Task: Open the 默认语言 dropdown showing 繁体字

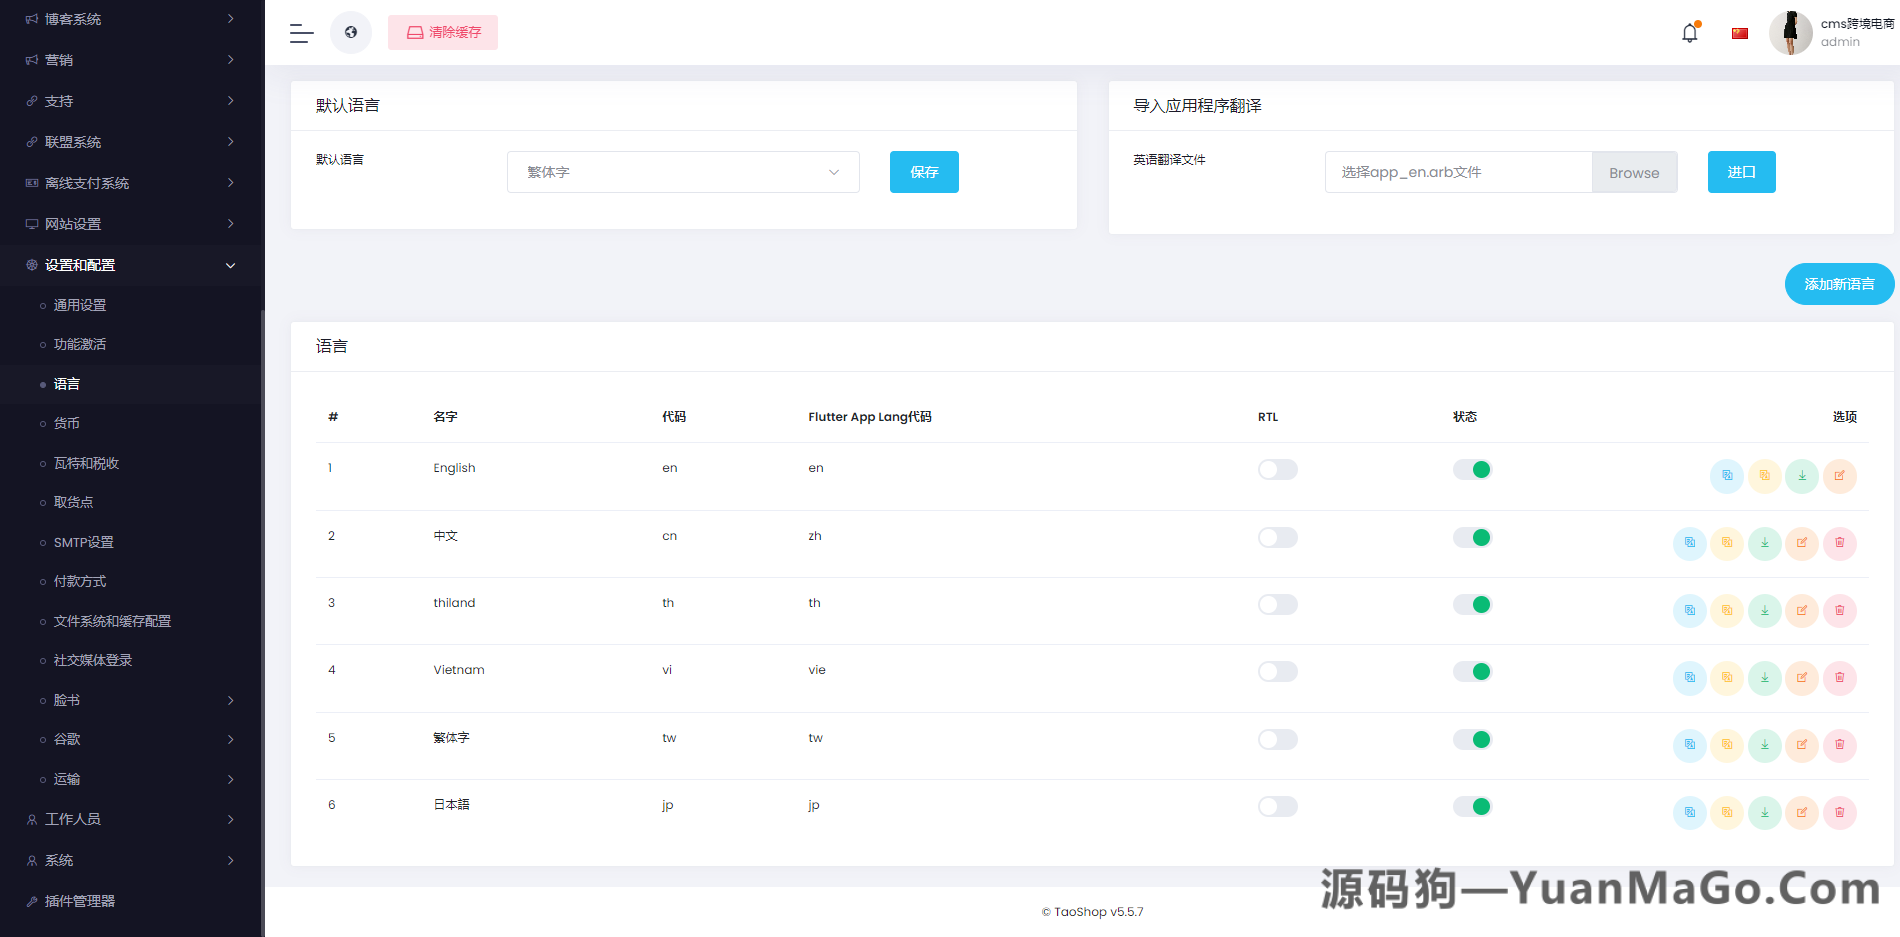Action: pyautogui.click(x=683, y=171)
